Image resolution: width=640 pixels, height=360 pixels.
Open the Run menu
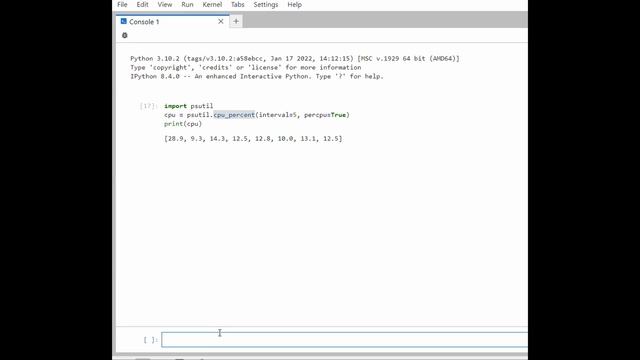click(x=187, y=4)
